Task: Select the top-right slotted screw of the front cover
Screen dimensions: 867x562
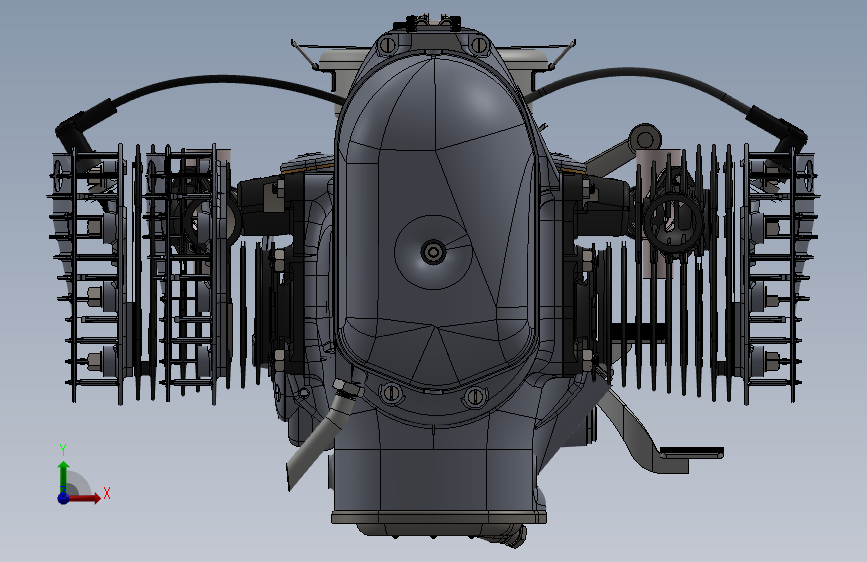Action: tap(479, 45)
